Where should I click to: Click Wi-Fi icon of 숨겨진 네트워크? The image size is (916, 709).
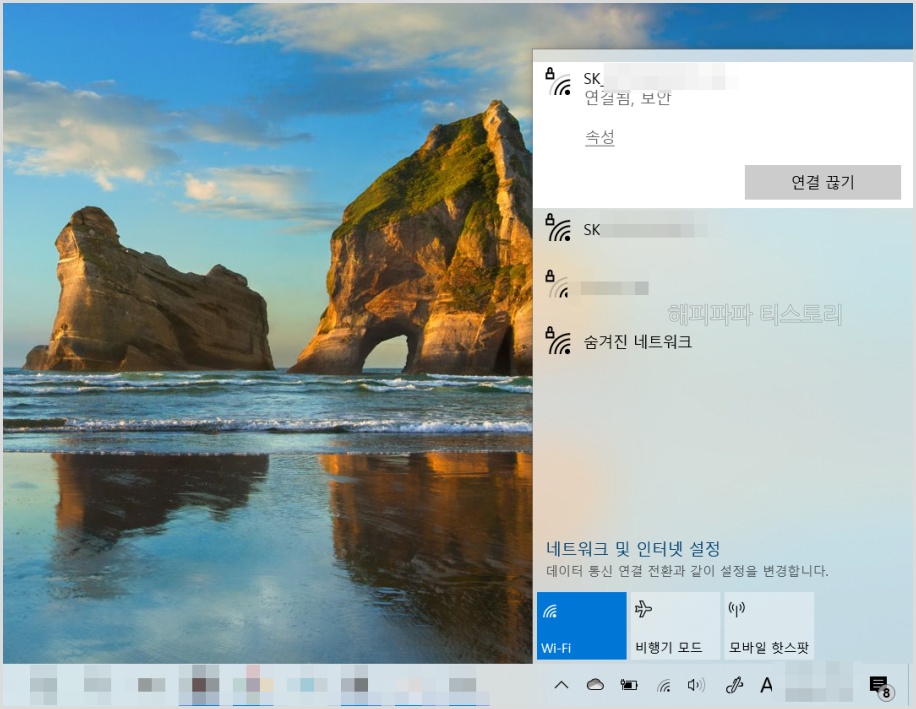[x=559, y=342]
